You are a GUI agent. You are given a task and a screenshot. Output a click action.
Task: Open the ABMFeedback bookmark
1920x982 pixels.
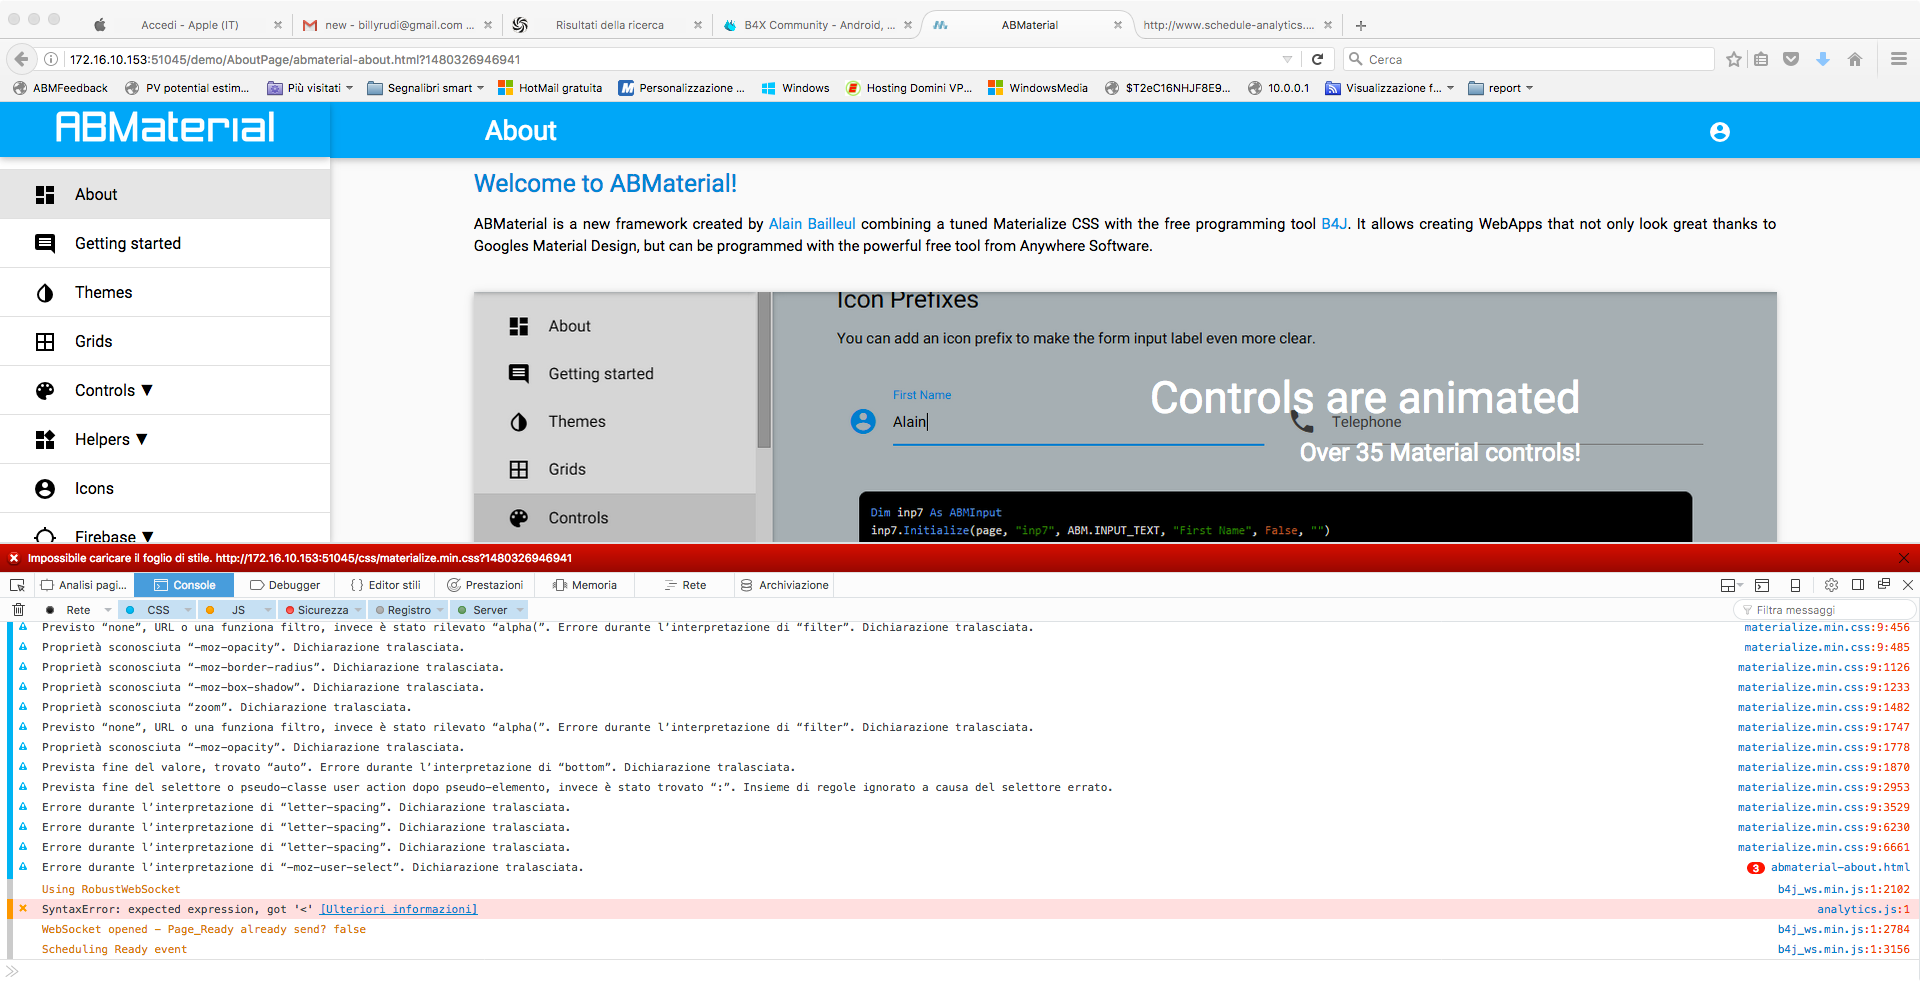60,88
